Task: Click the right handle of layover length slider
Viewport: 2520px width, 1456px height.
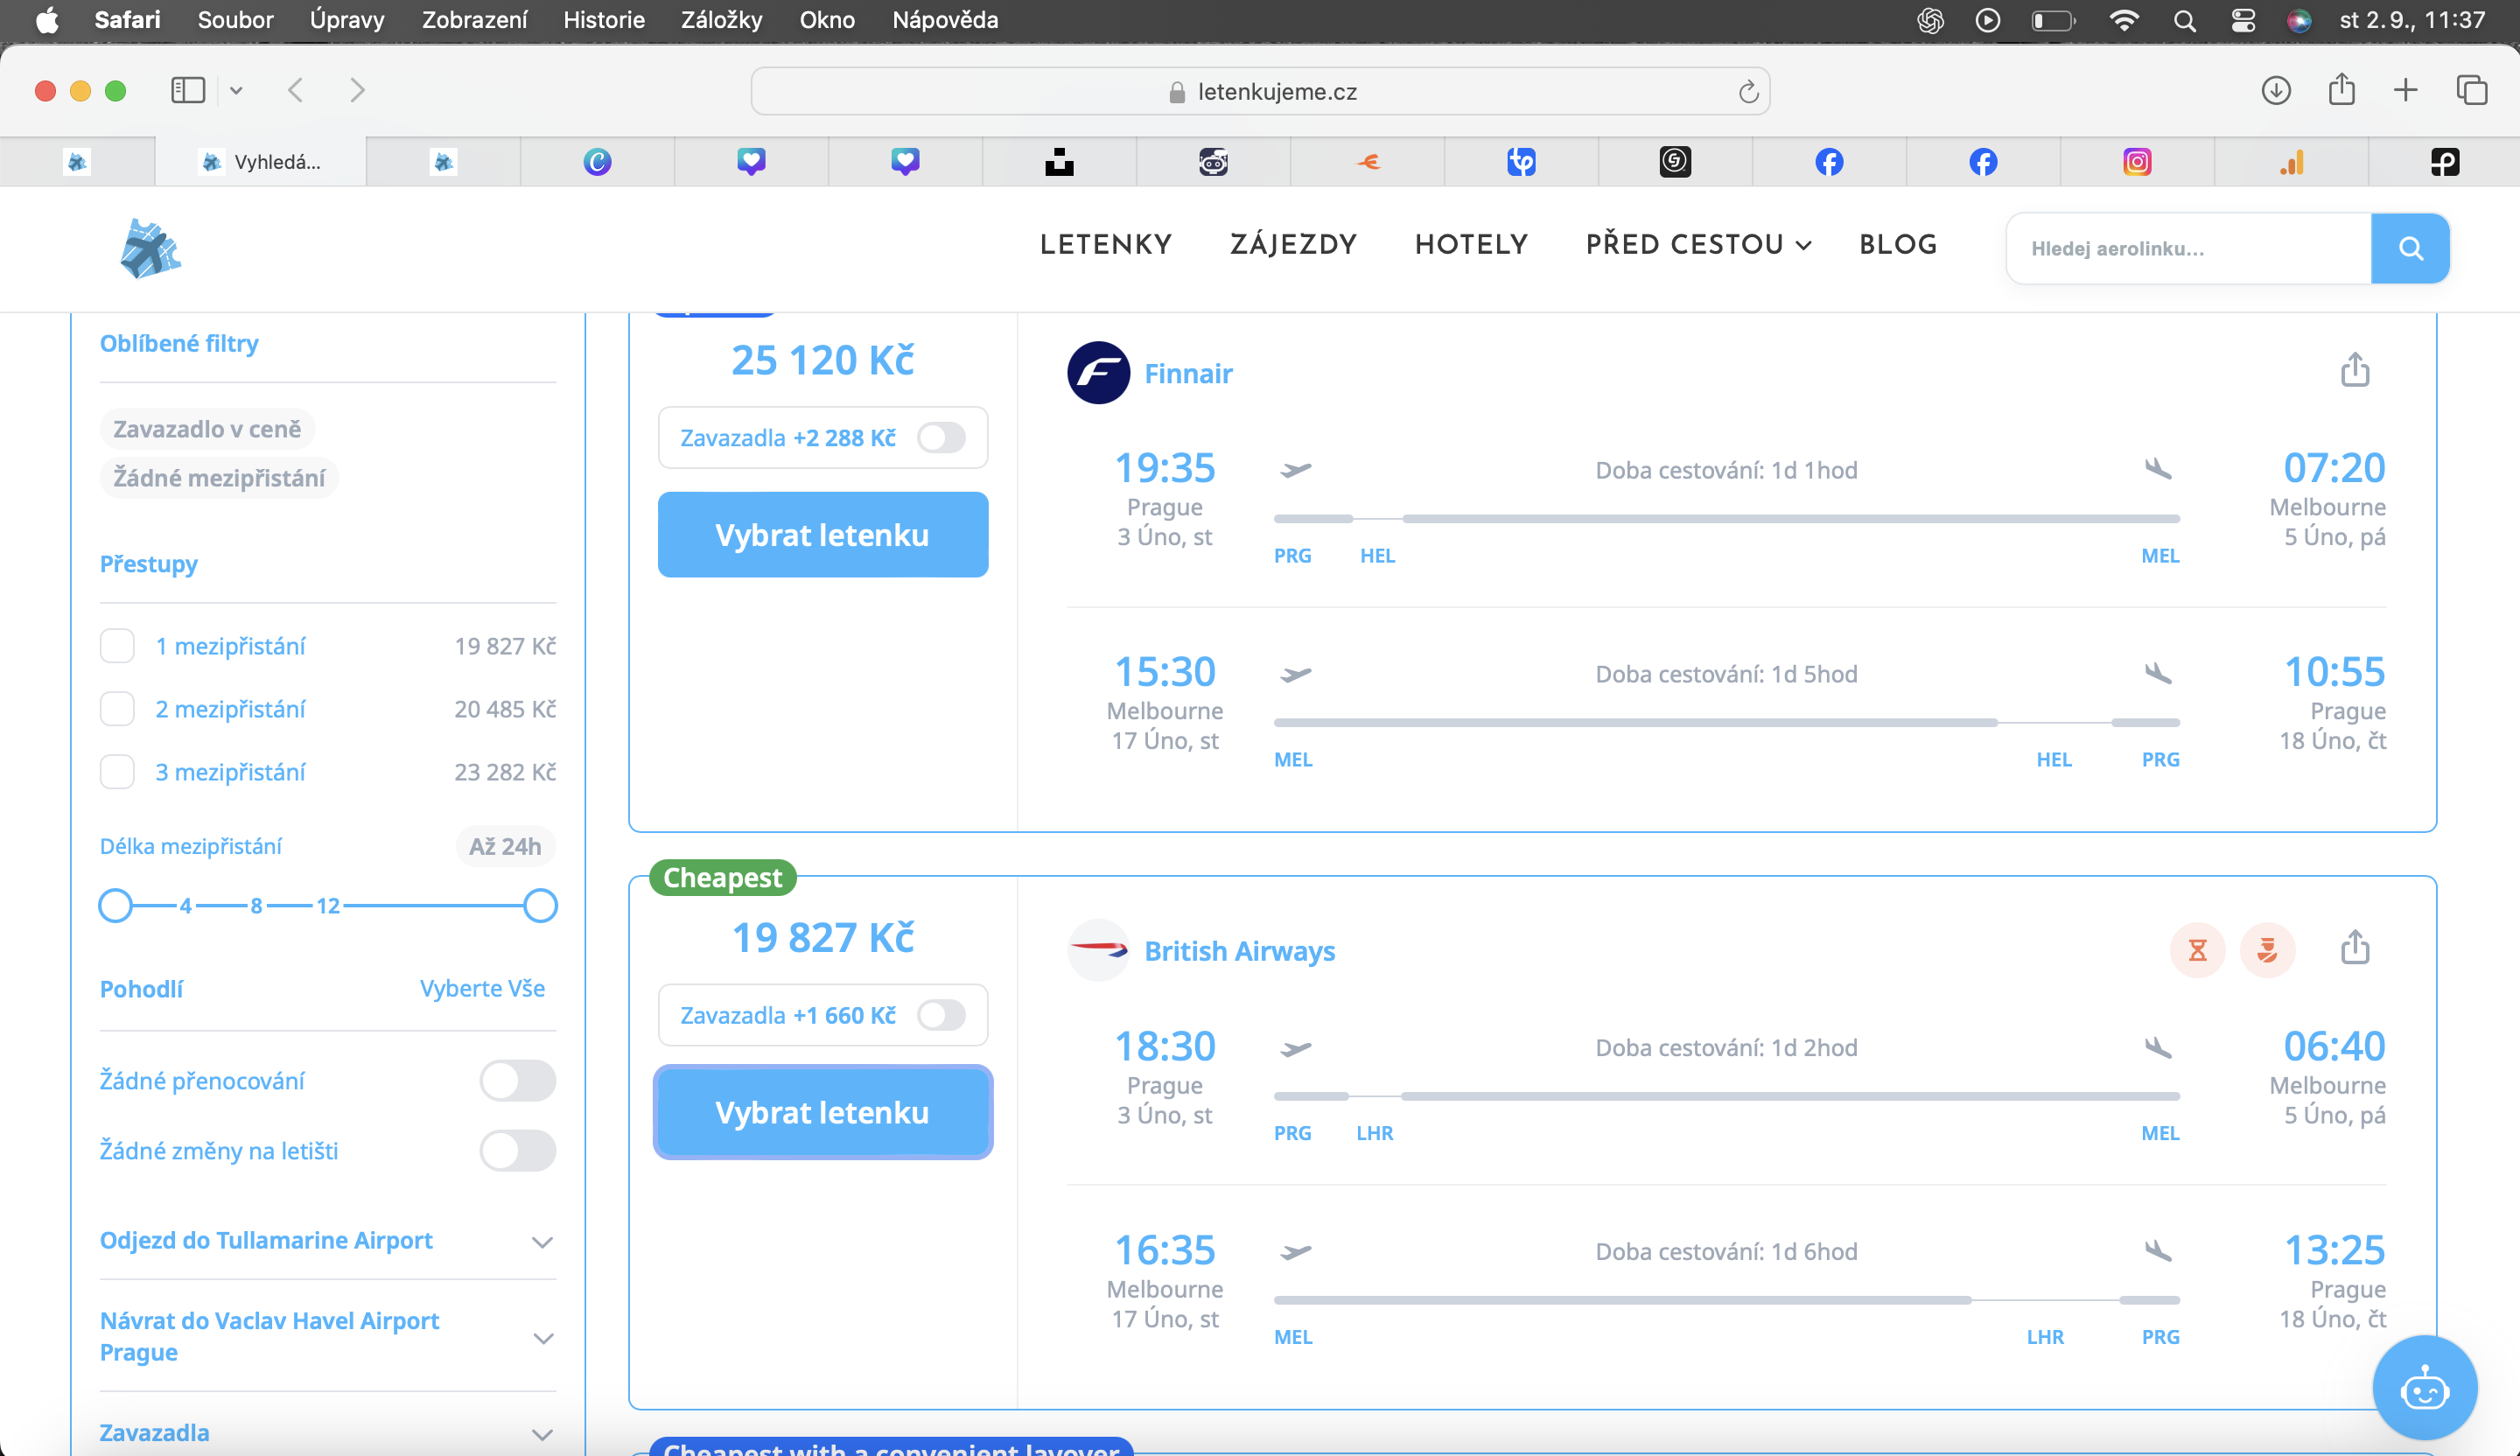Action: pos(540,906)
